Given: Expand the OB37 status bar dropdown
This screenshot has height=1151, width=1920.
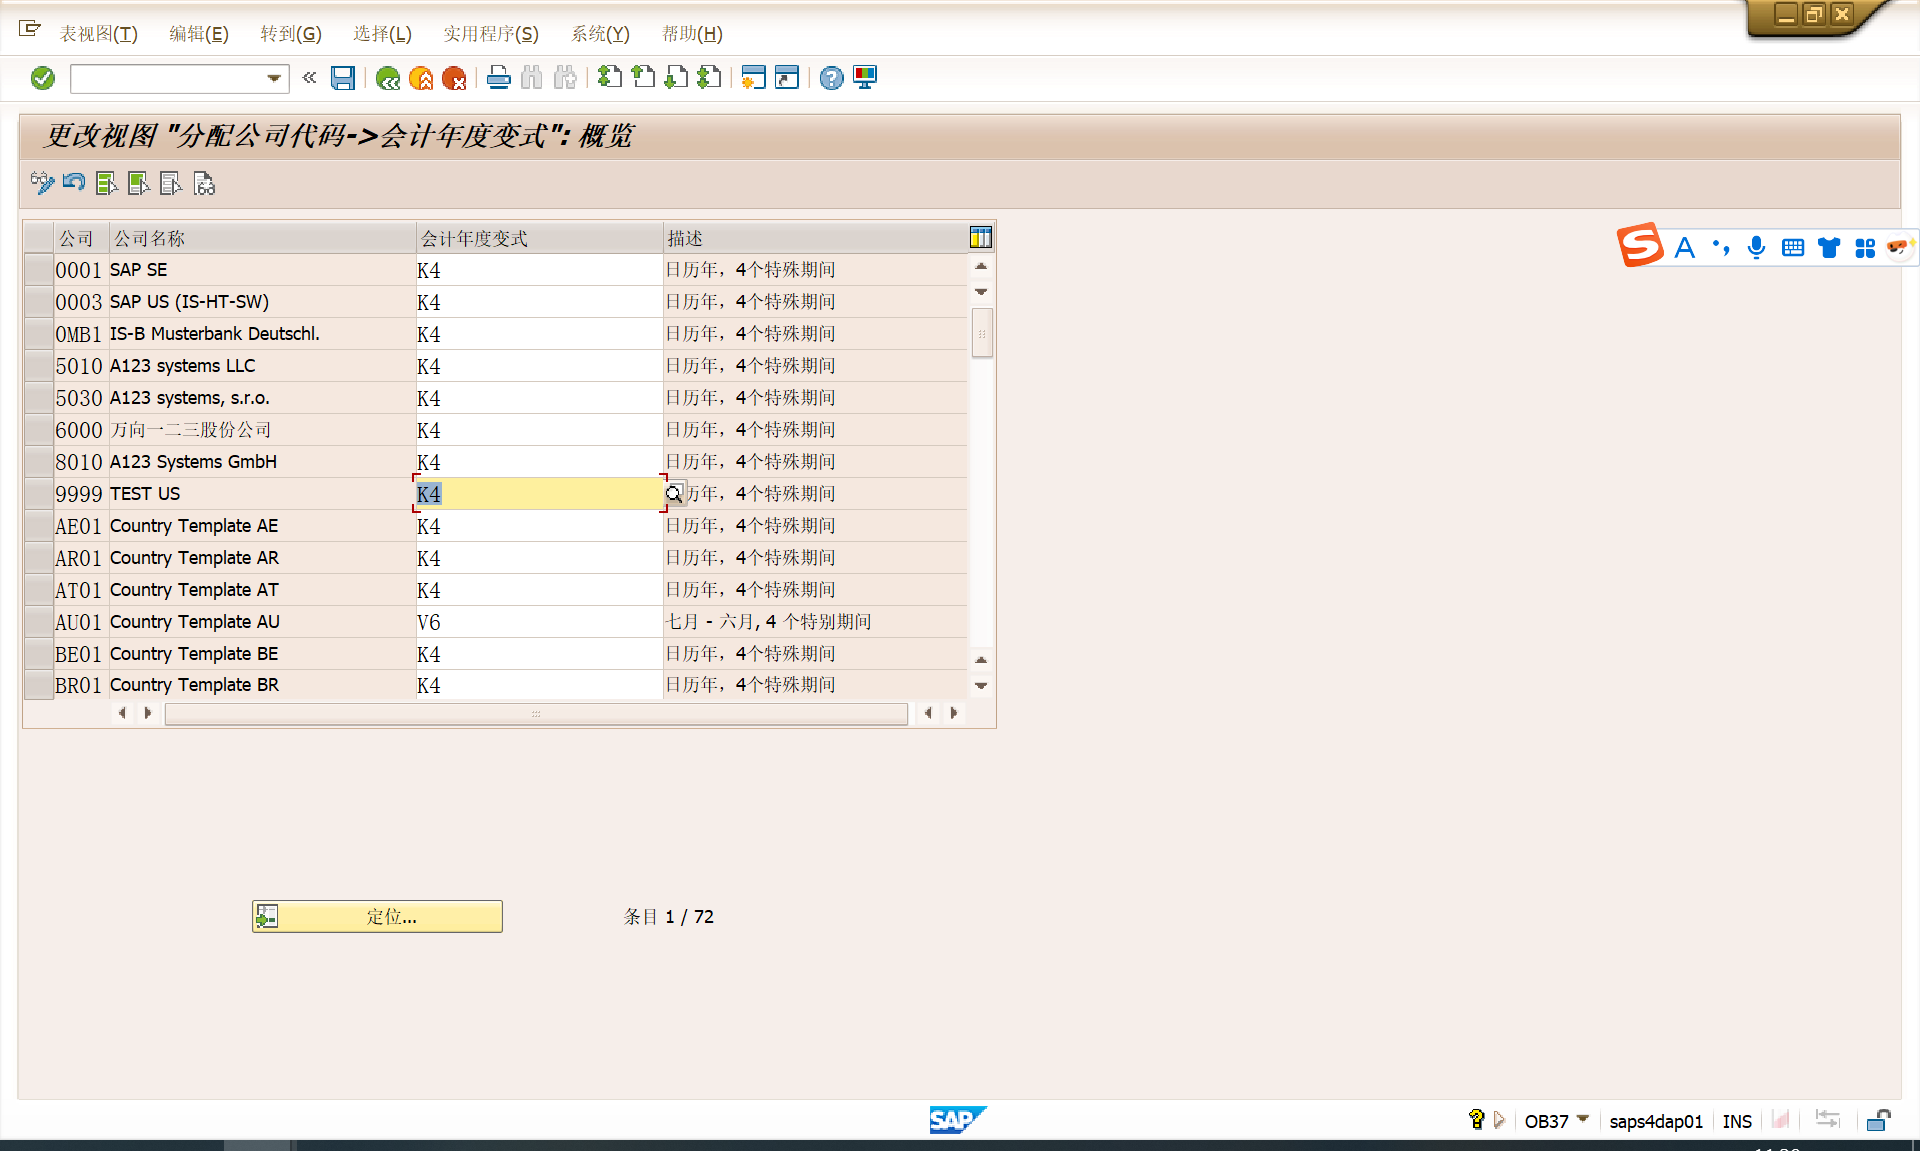Looking at the screenshot, I should point(1583,1119).
